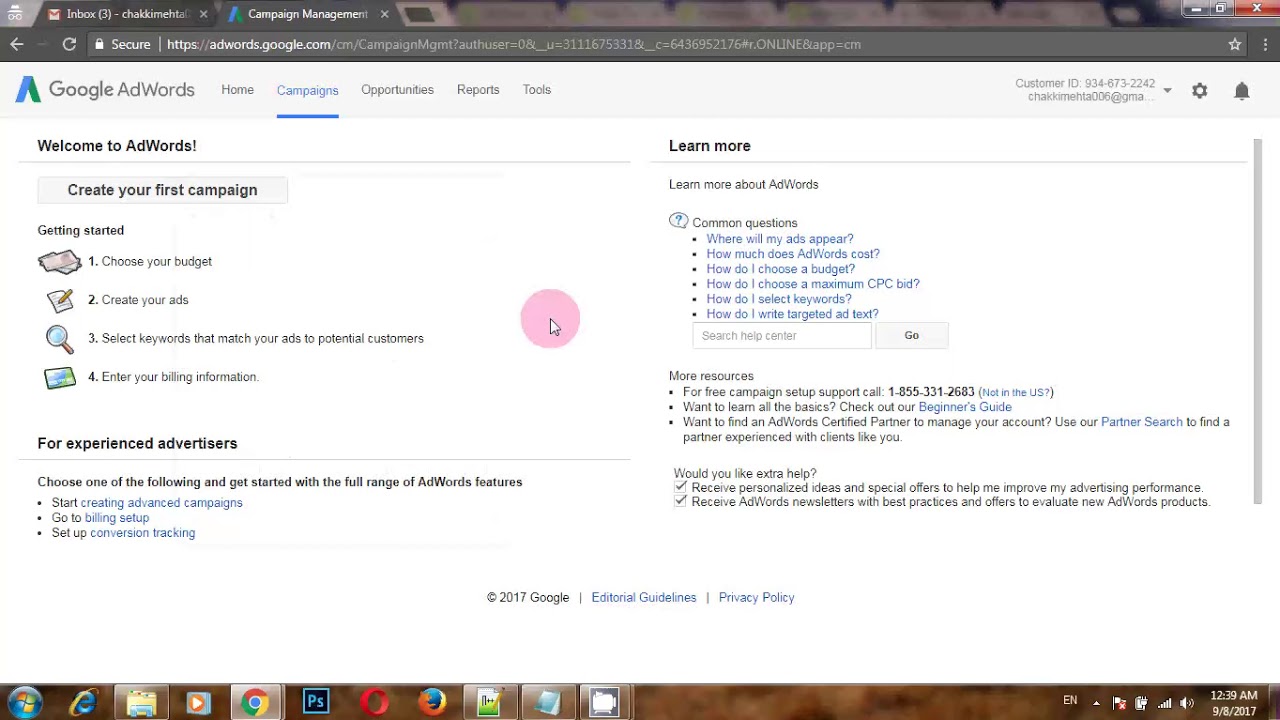Open How do I choose a budget link

pos(781,269)
